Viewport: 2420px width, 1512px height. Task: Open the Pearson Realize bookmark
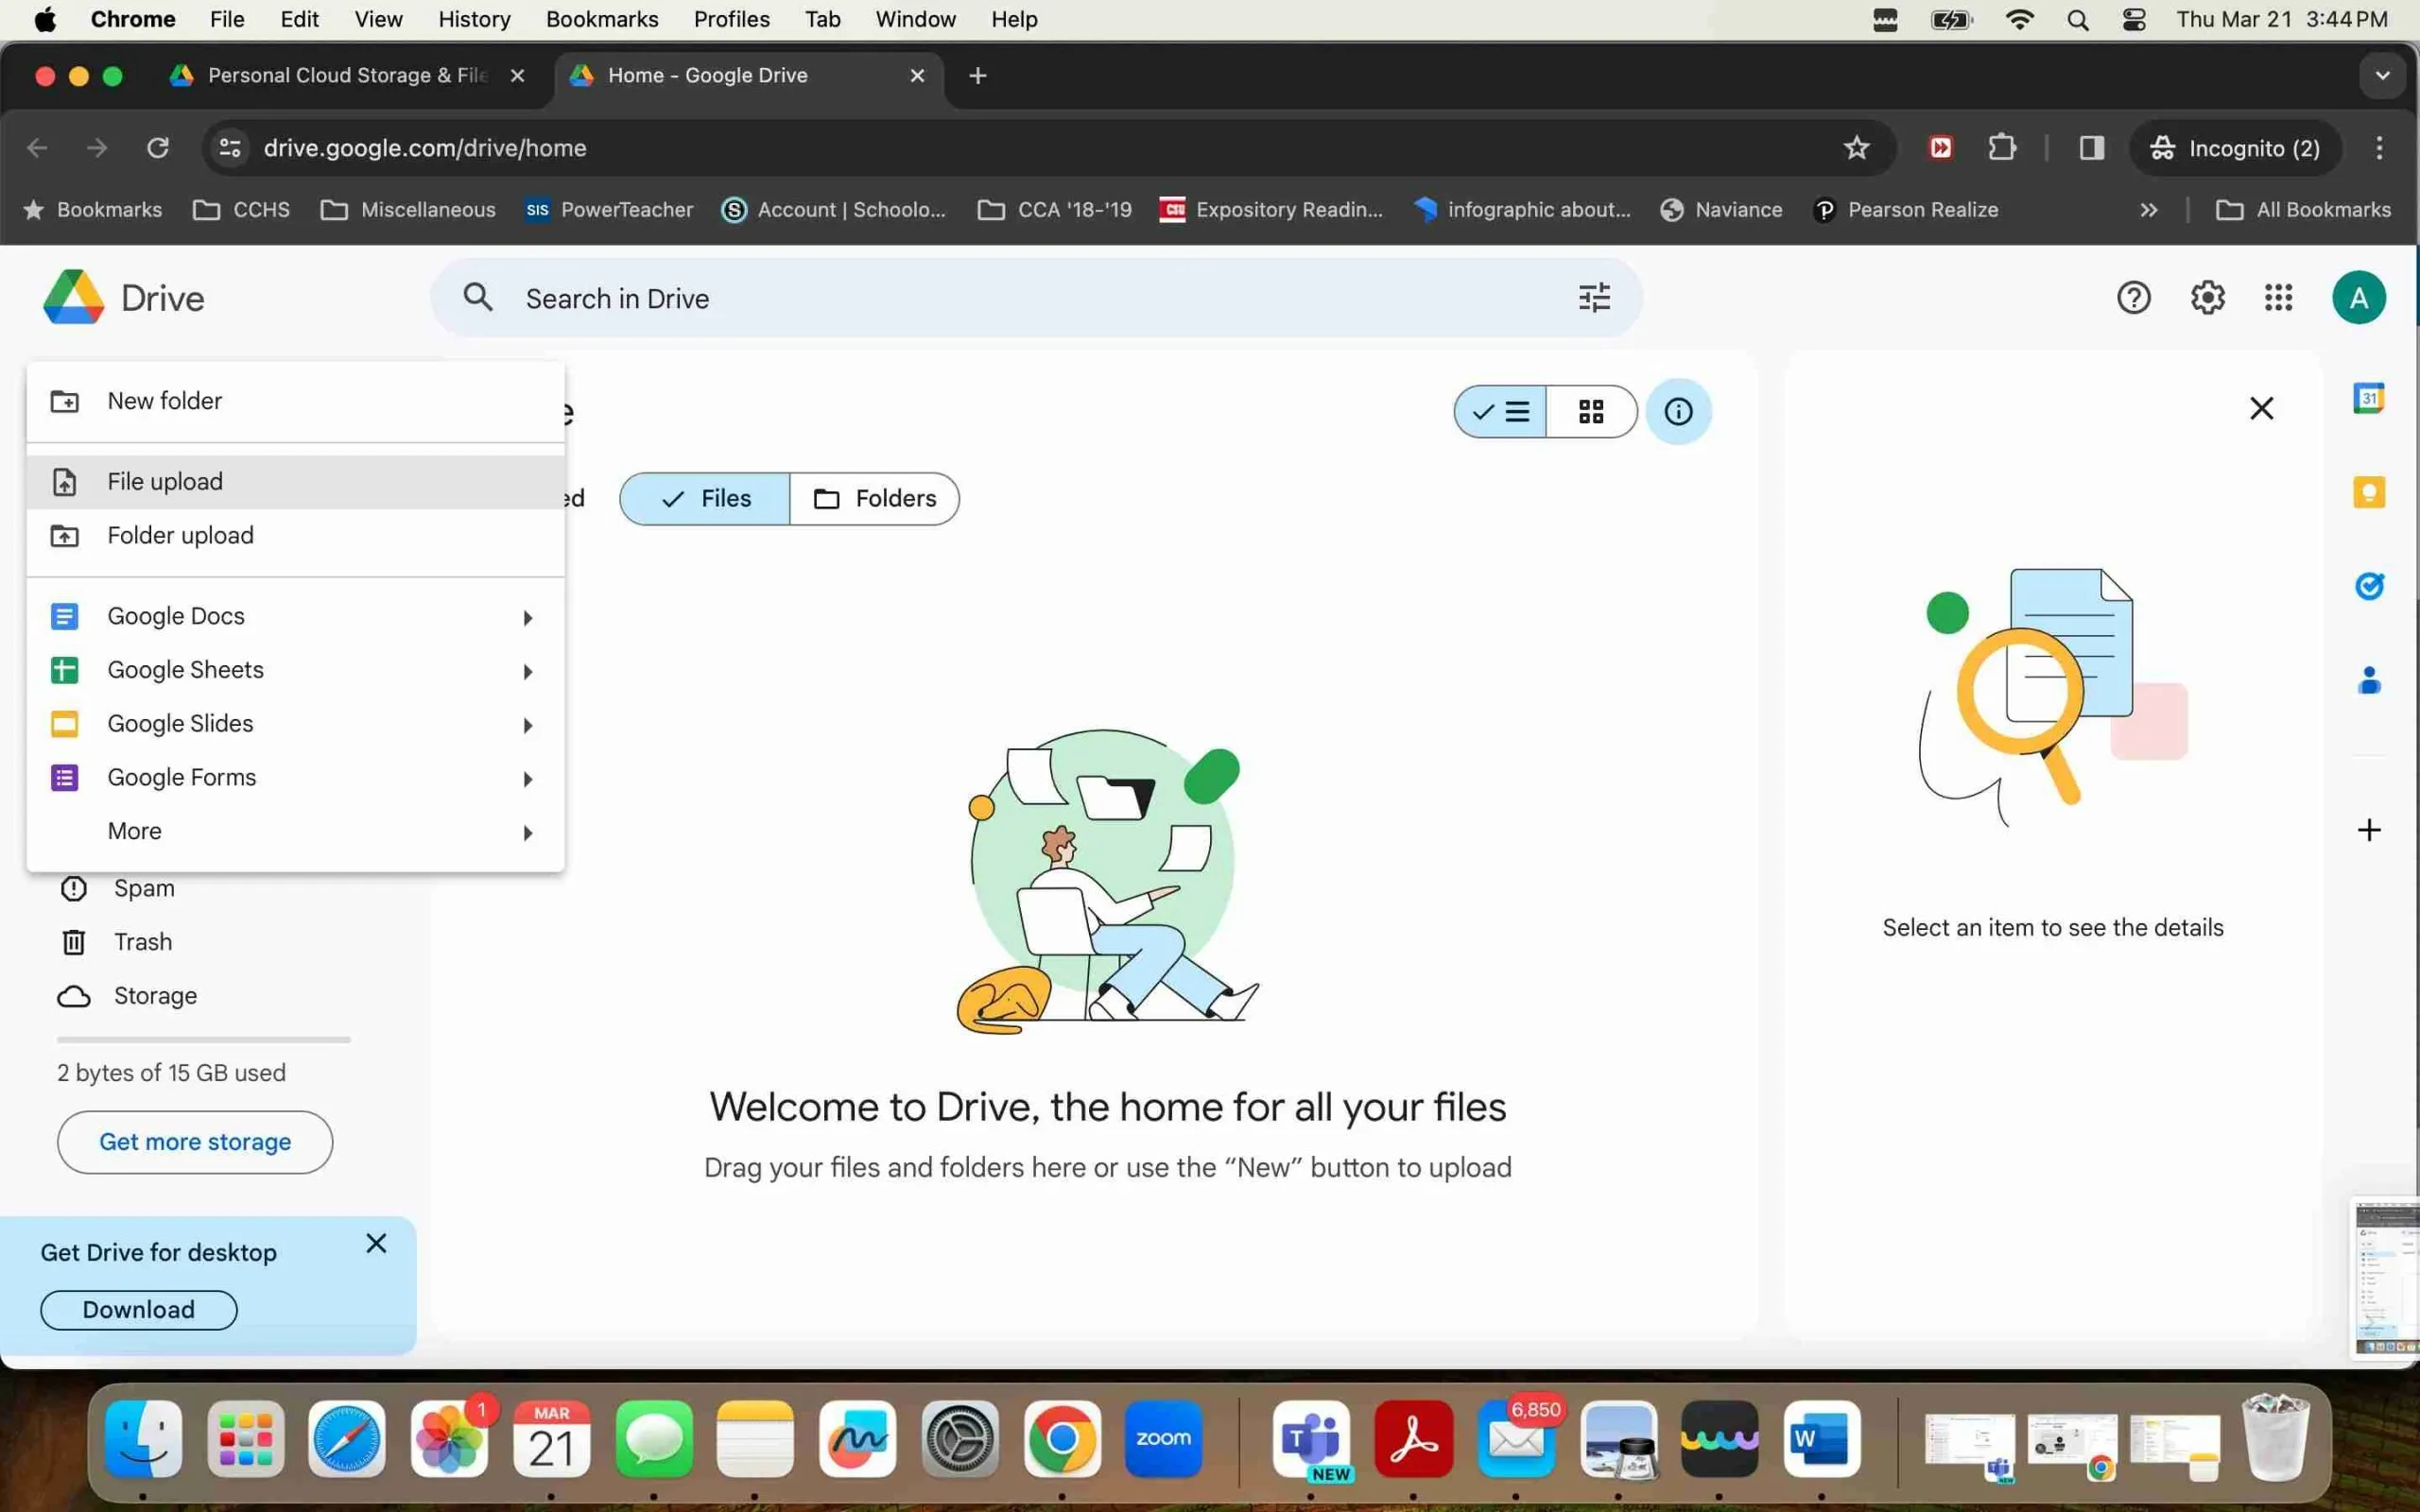(x=1906, y=210)
